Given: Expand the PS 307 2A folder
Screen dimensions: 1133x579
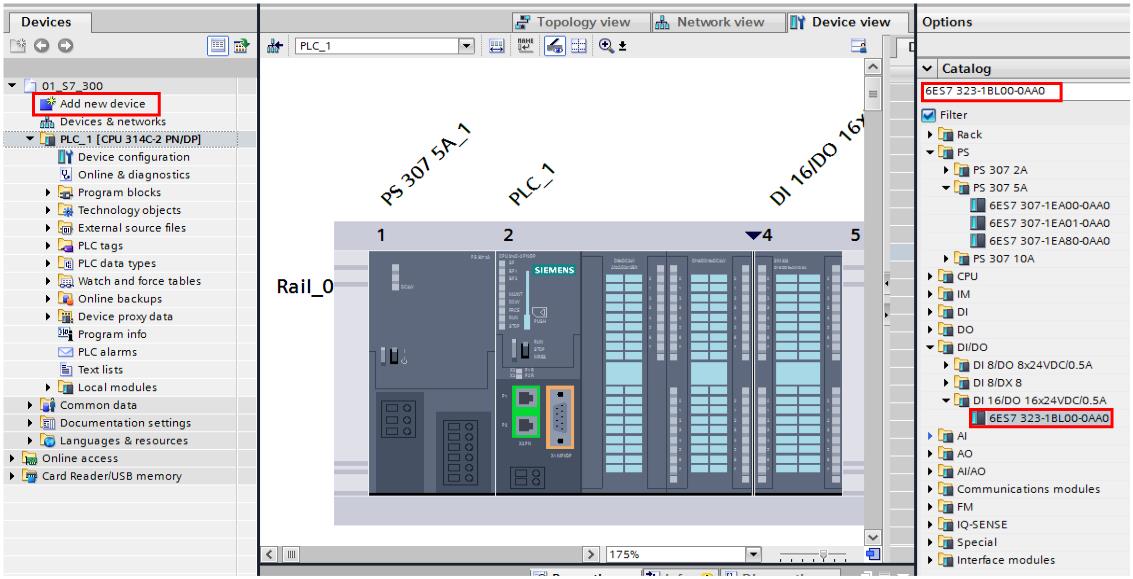Looking at the screenshot, I should pyautogui.click(x=947, y=170).
